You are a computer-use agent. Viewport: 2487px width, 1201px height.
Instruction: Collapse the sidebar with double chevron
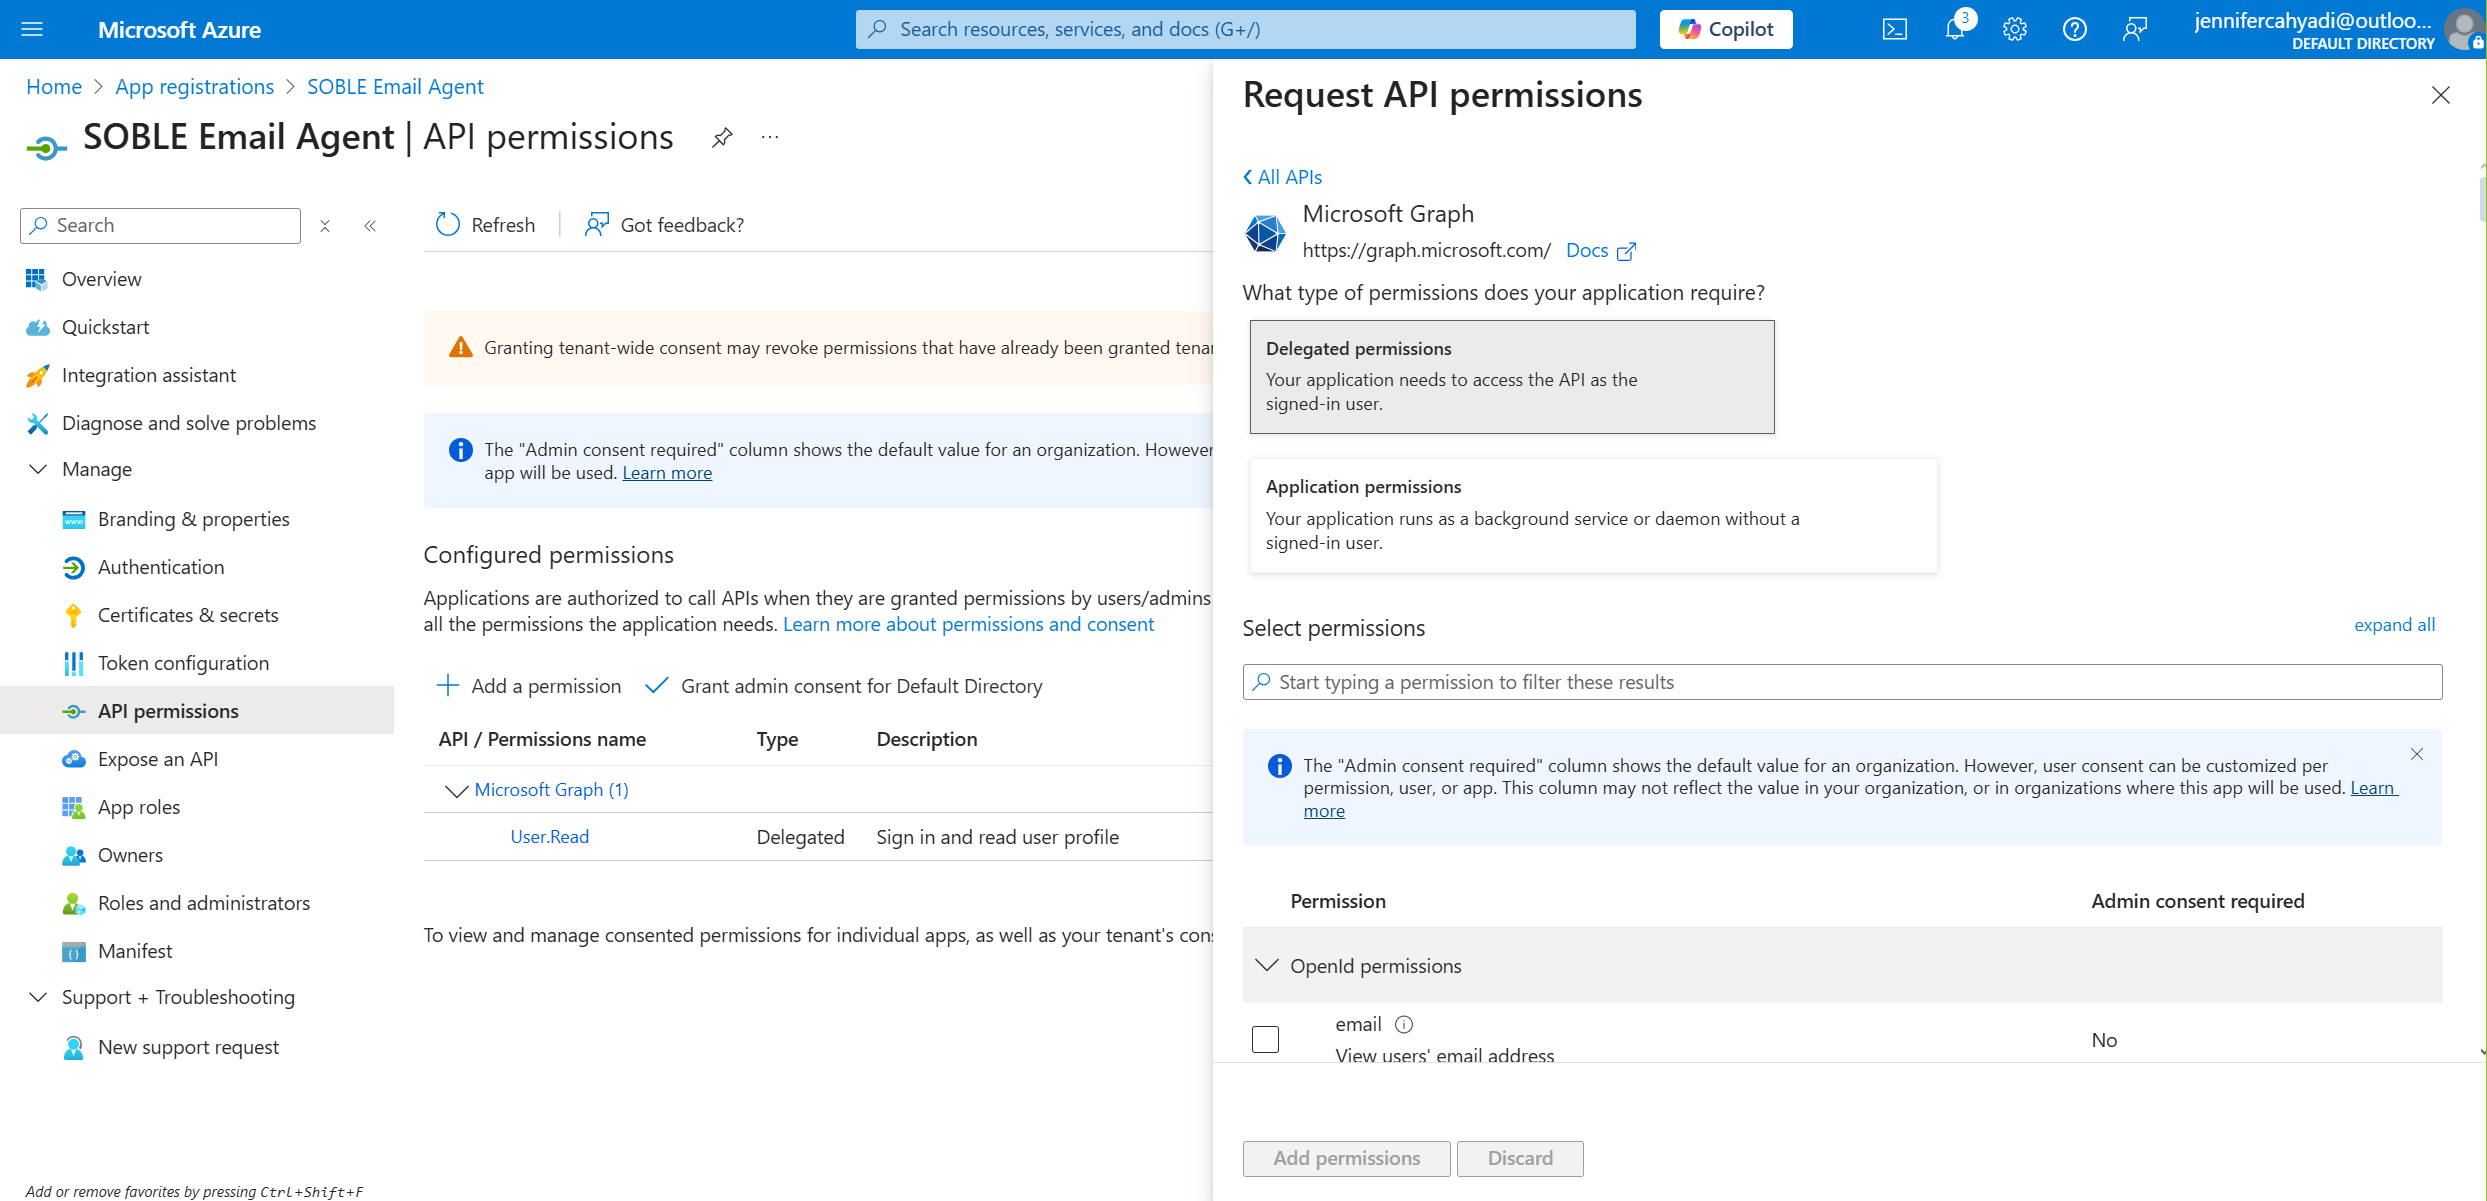click(x=370, y=226)
